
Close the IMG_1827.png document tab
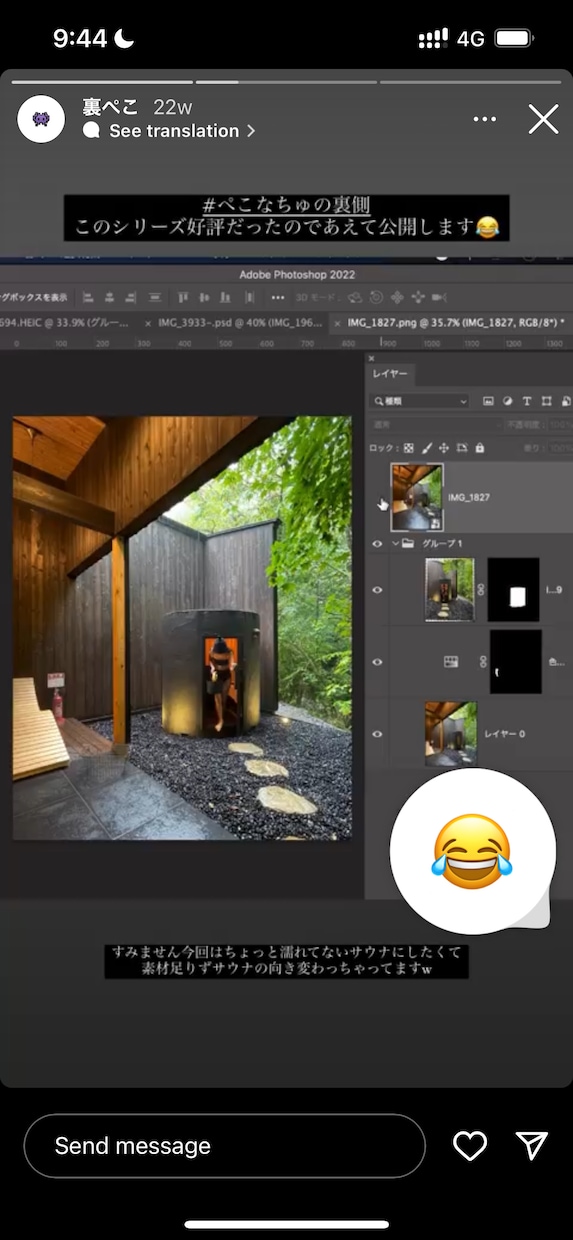click(x=337, y=324)
